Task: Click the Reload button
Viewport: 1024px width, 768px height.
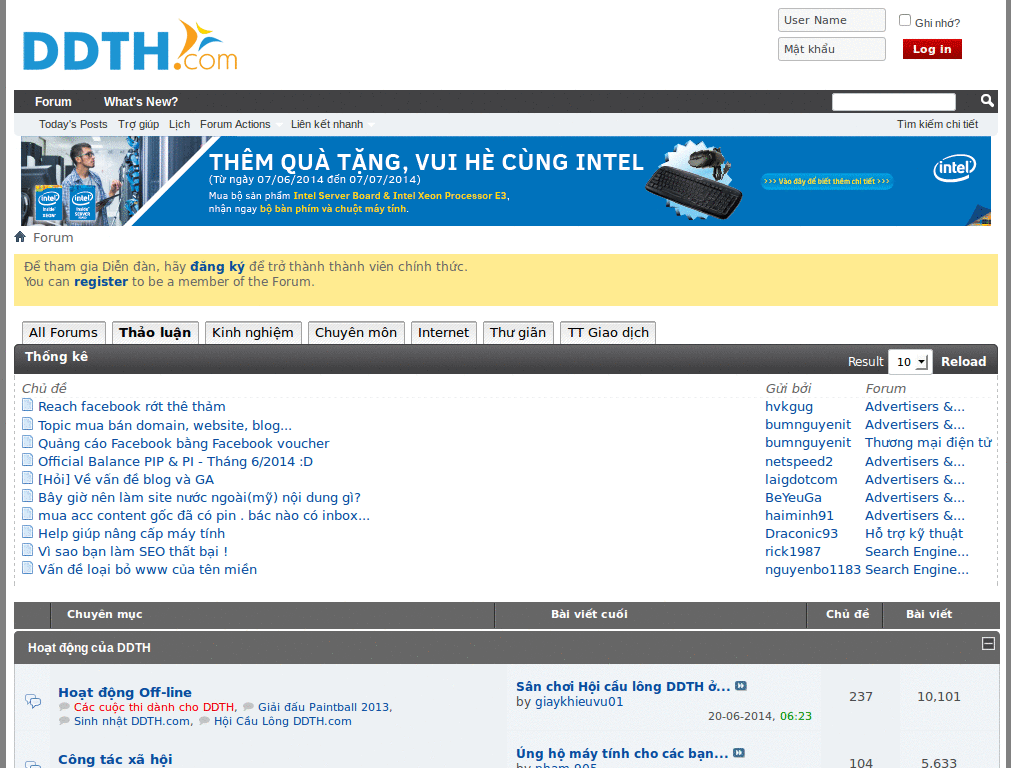Action: point(963,362)
